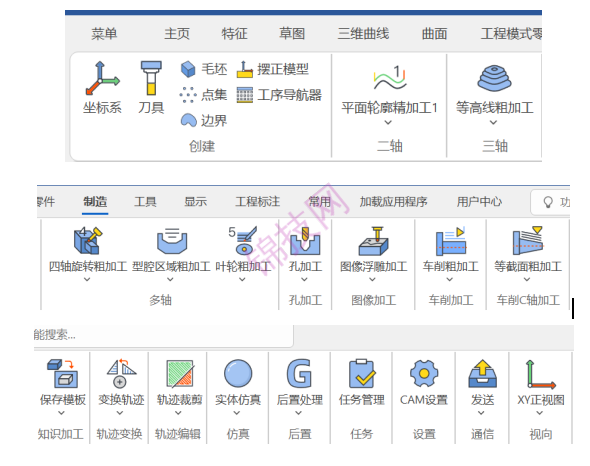Click the 保存模板 save template icon
This screenshot has width=590, height=466.
point(62,373)
